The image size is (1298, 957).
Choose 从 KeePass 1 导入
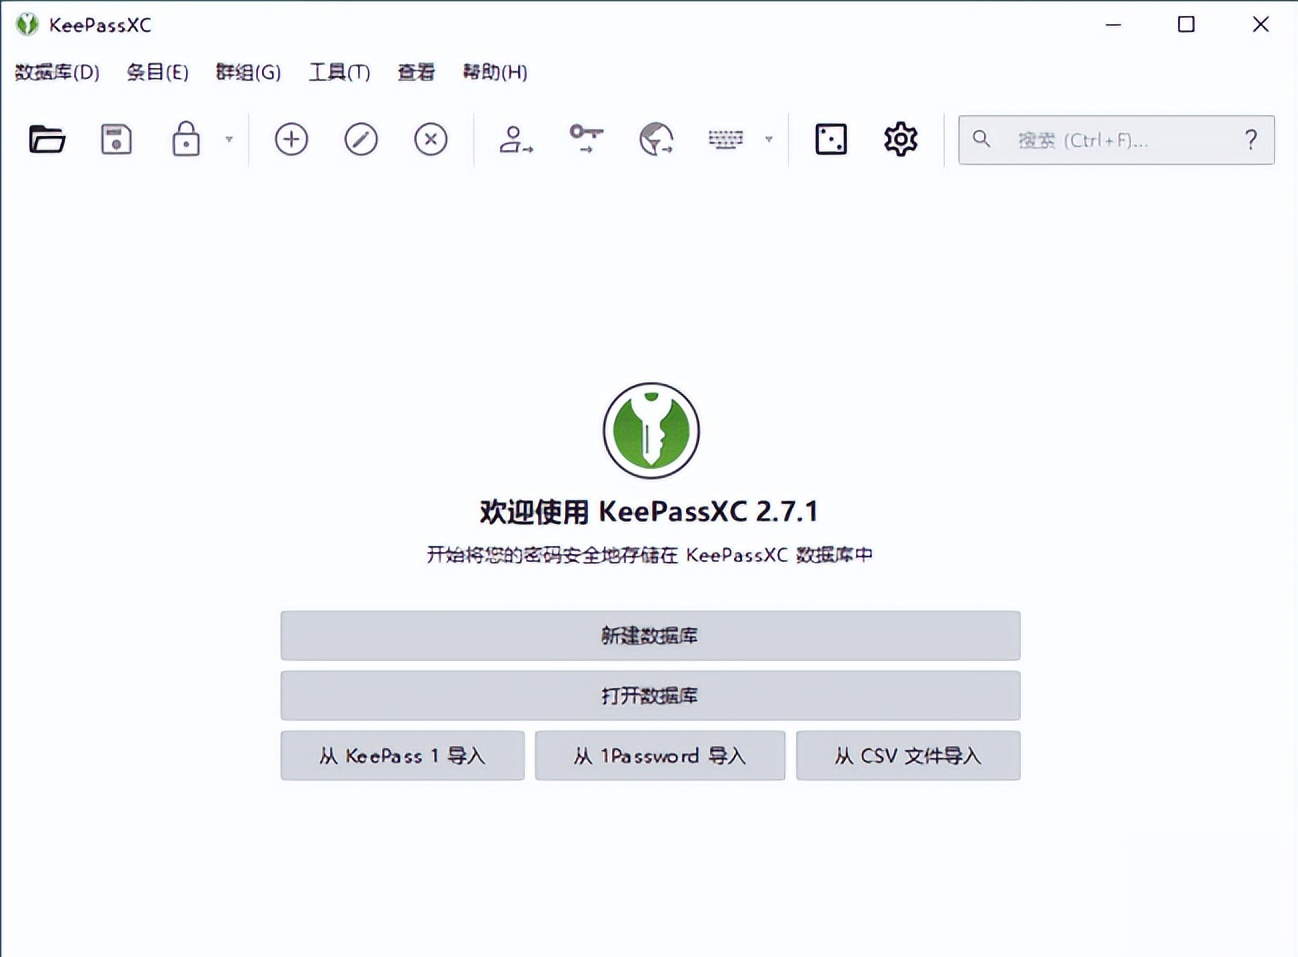coord(402,756)
